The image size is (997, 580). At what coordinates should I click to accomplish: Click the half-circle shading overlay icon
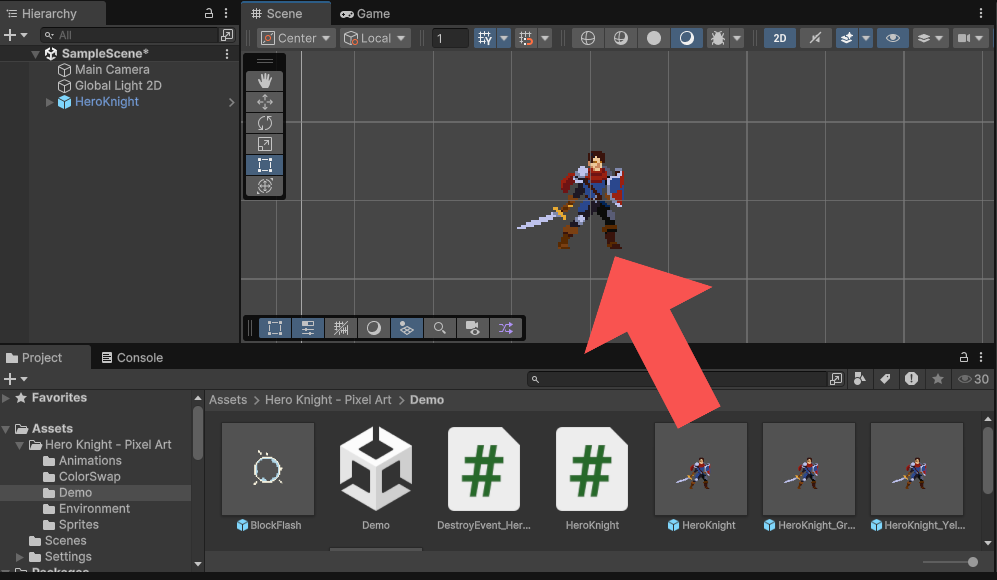click(x=374, y=328)
